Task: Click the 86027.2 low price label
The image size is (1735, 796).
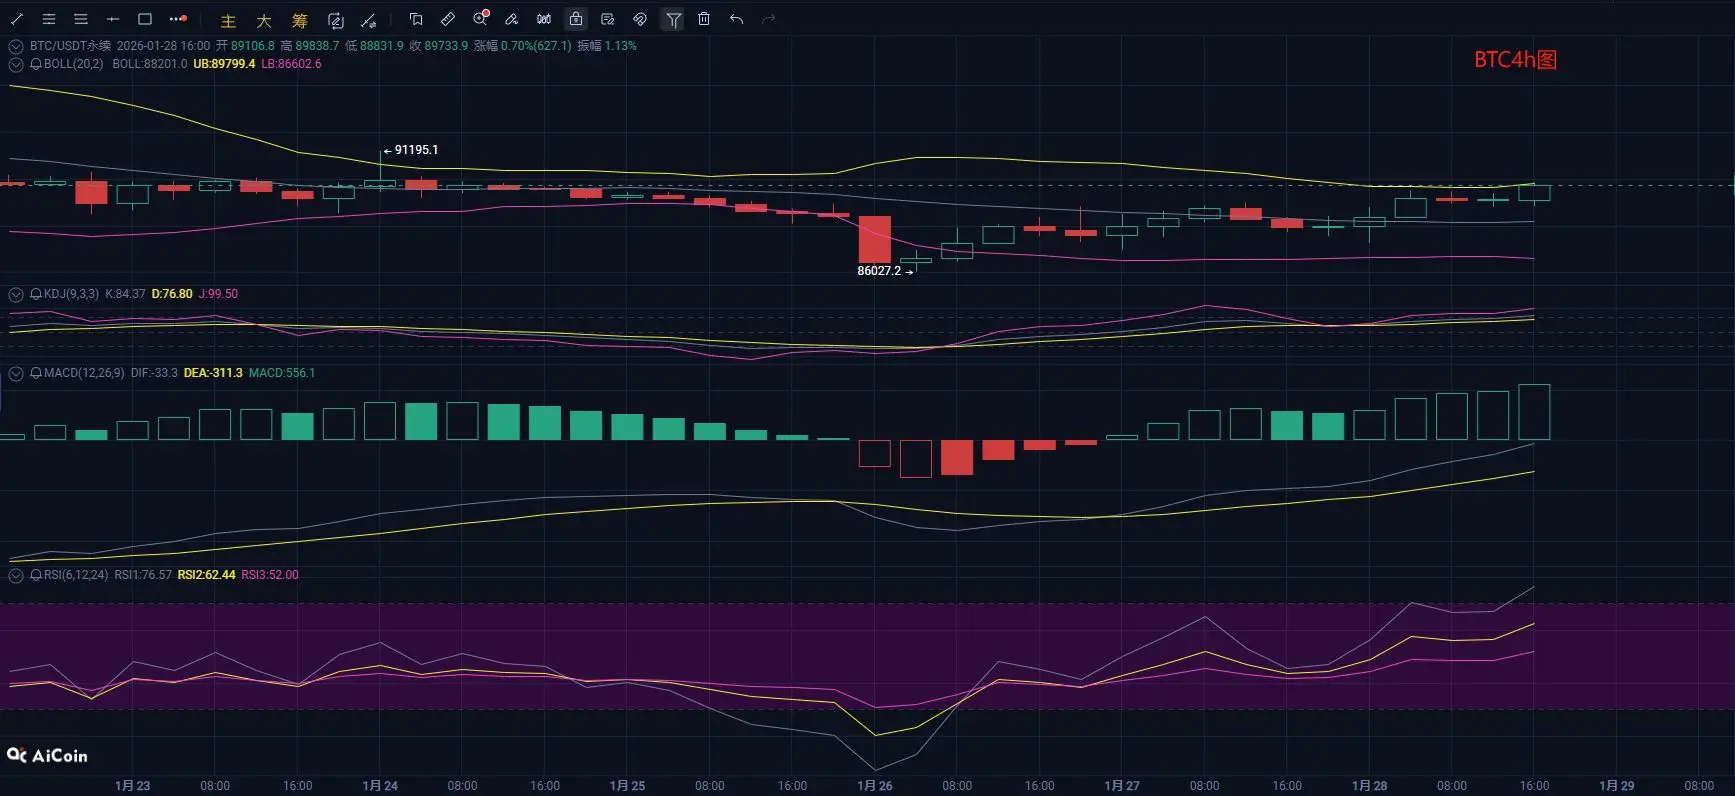Action: tap(879, 271)
